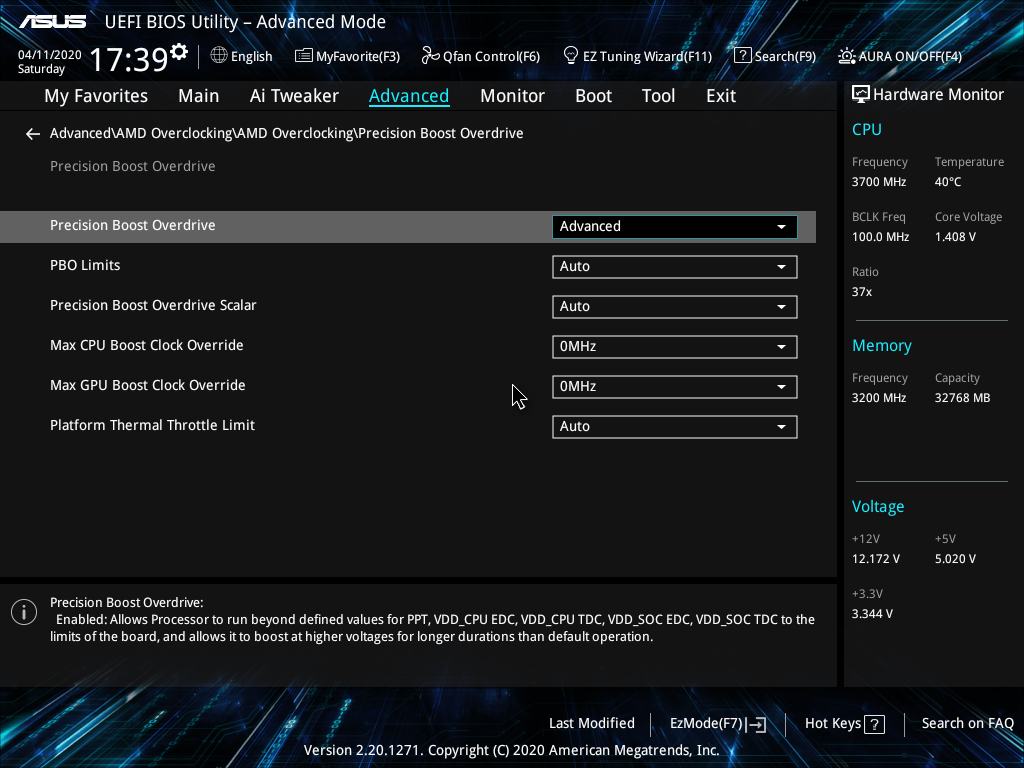This screenshot has height=768, width=1024.
Task: Click the information icon in the help panel
Action: point(24,612)
